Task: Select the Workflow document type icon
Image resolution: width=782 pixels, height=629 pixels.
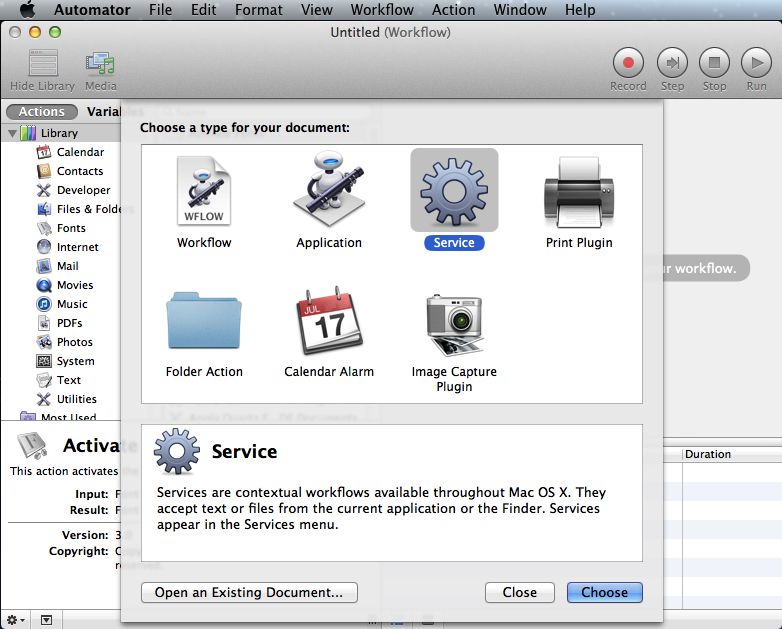Action: [x=204, y=191]
